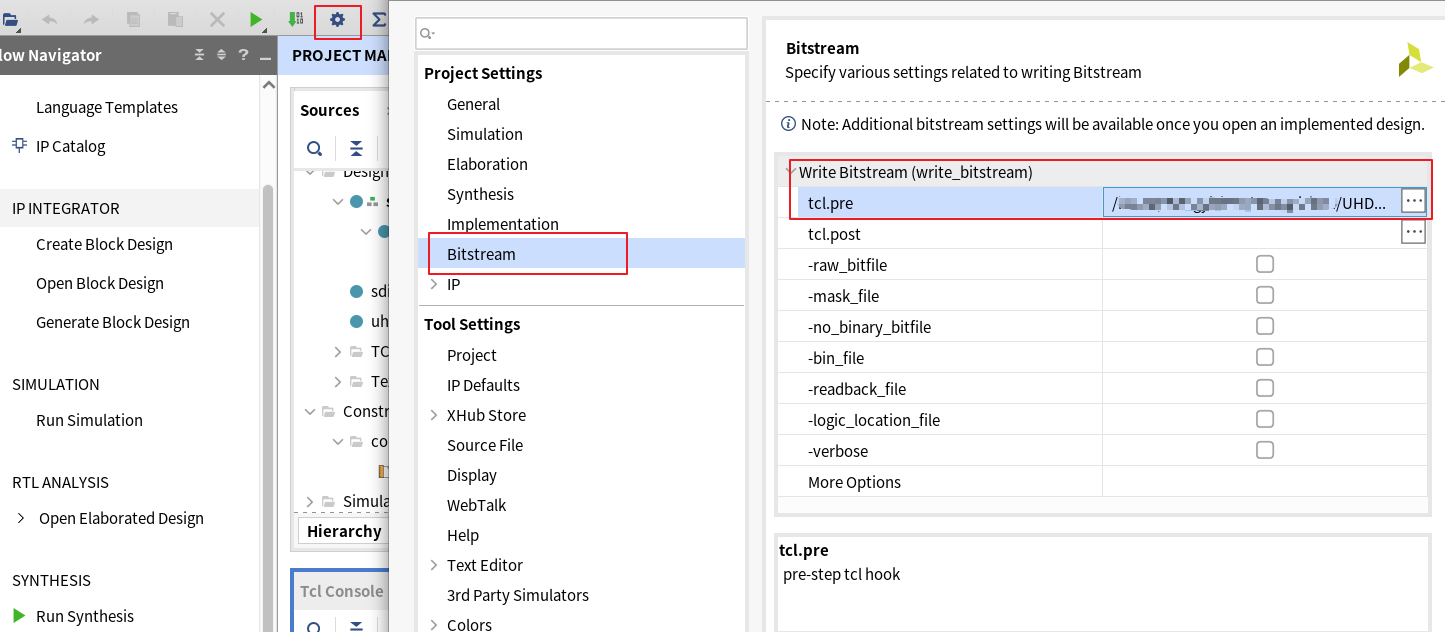Click the Undo arrow in toolbar
The image size is (1445, 632).
50,19
